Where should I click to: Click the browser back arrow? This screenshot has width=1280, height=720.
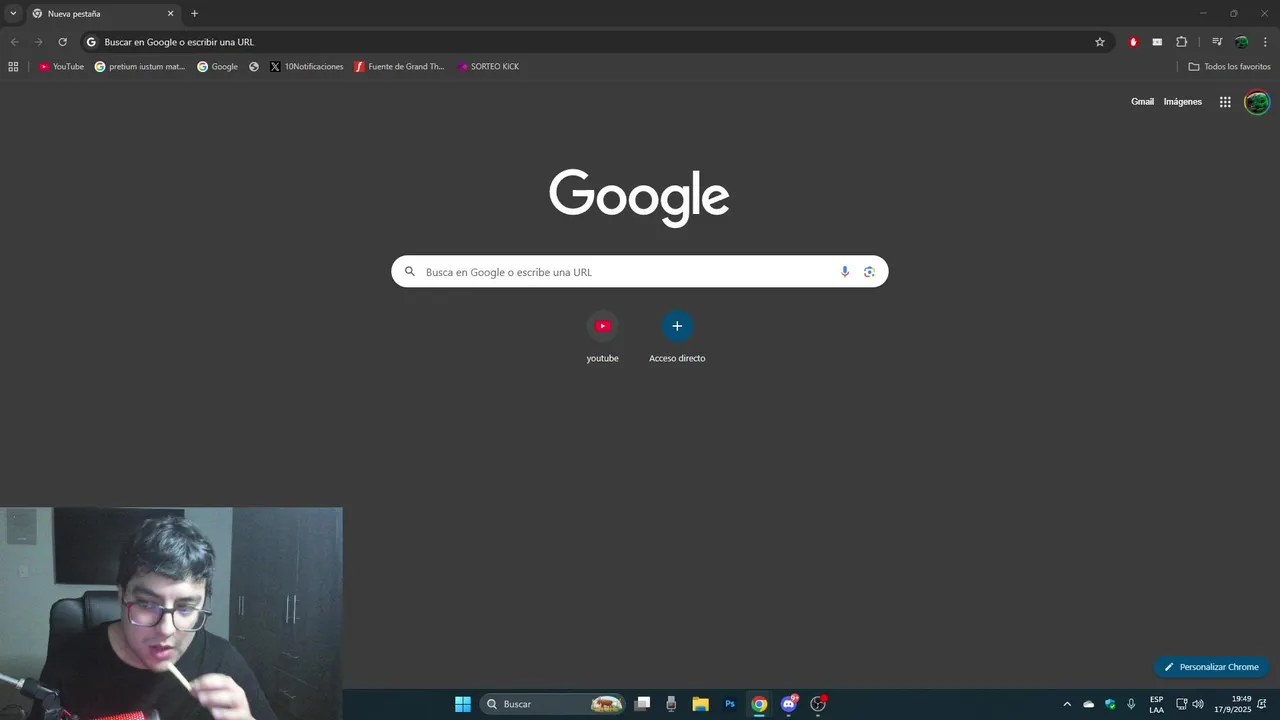[14, 42]
